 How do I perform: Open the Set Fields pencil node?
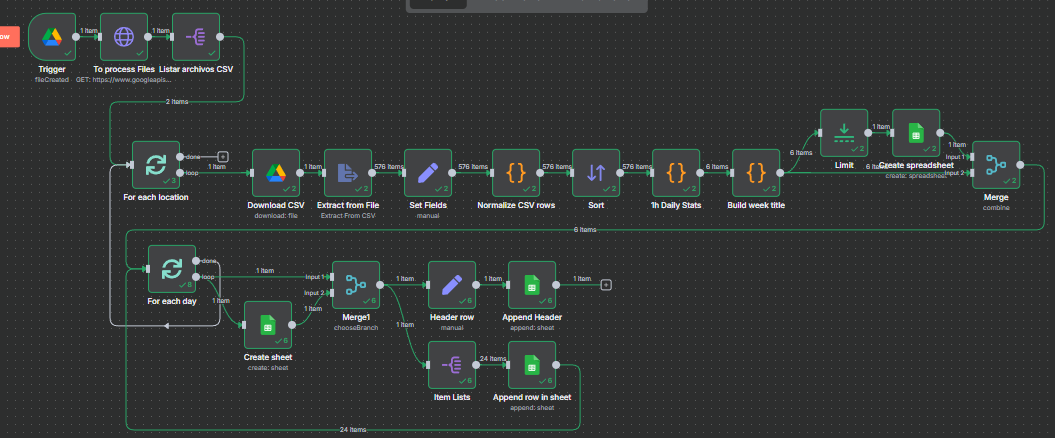coord(428,173)
